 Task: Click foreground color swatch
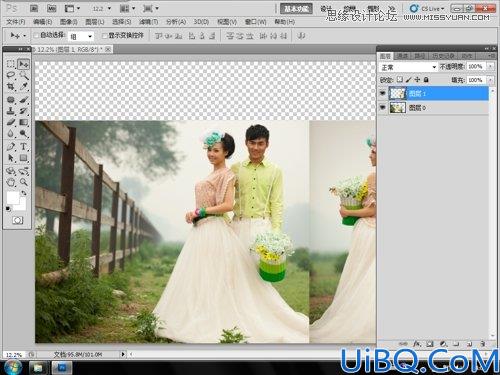13,198
